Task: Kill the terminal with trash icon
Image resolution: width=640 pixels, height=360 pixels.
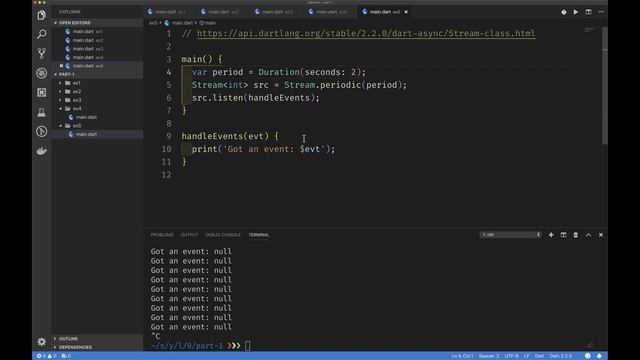Action: click(576, 235)
